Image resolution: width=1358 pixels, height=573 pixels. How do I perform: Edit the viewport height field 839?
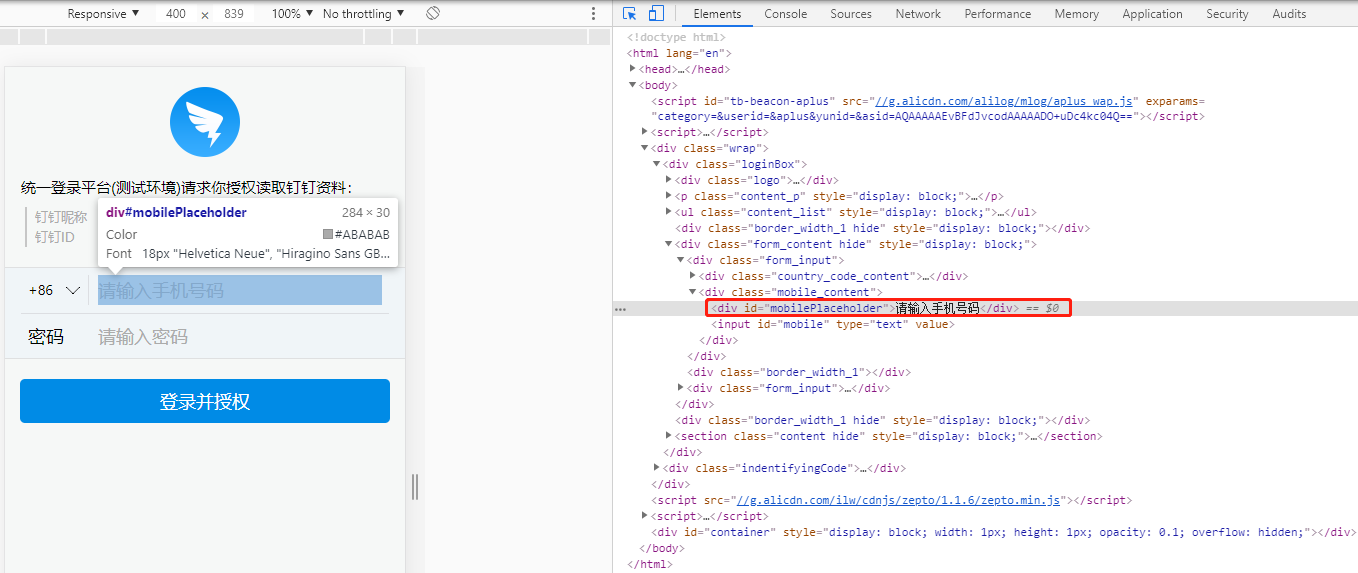click(x=235, y=14)
